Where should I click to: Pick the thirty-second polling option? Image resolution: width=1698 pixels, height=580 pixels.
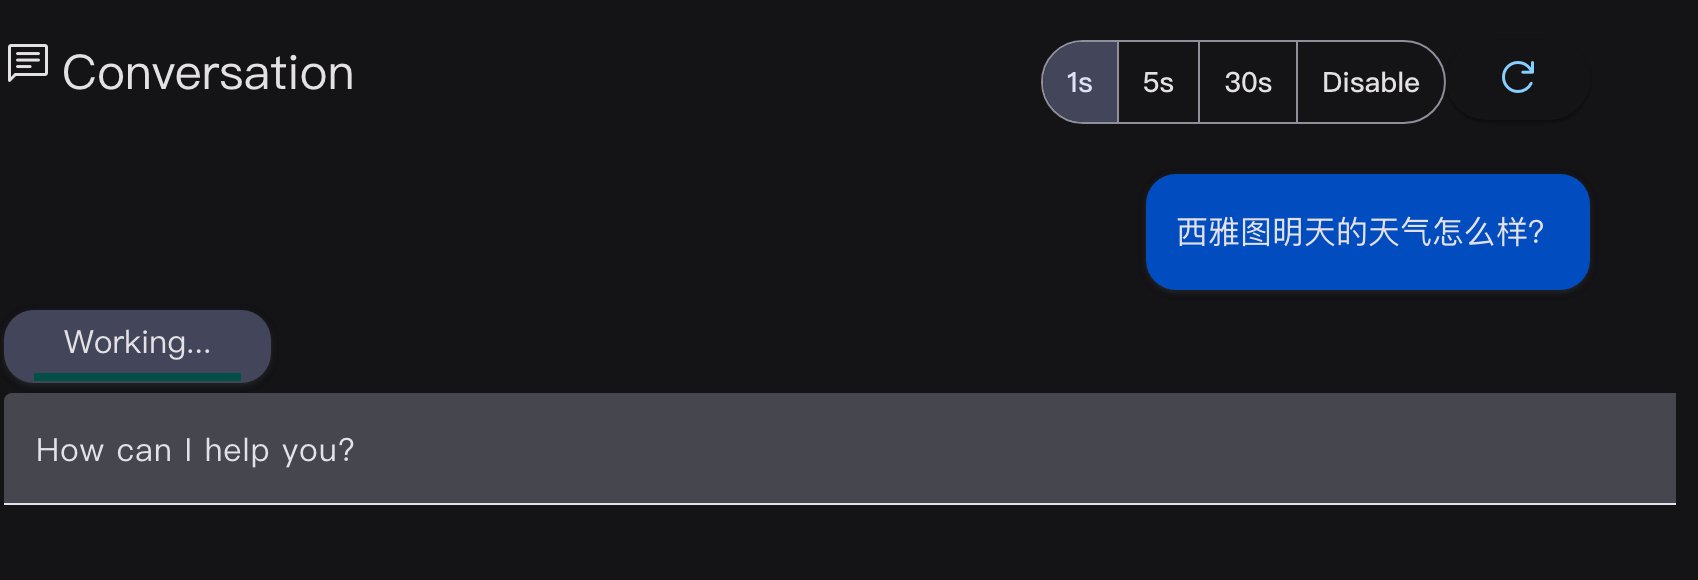(1248, 82)
